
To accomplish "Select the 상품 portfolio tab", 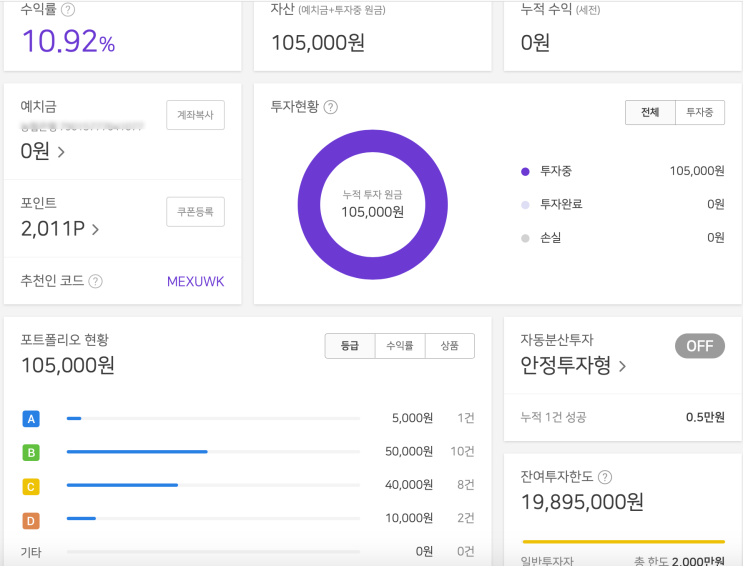I will click(x=450, y=346).
